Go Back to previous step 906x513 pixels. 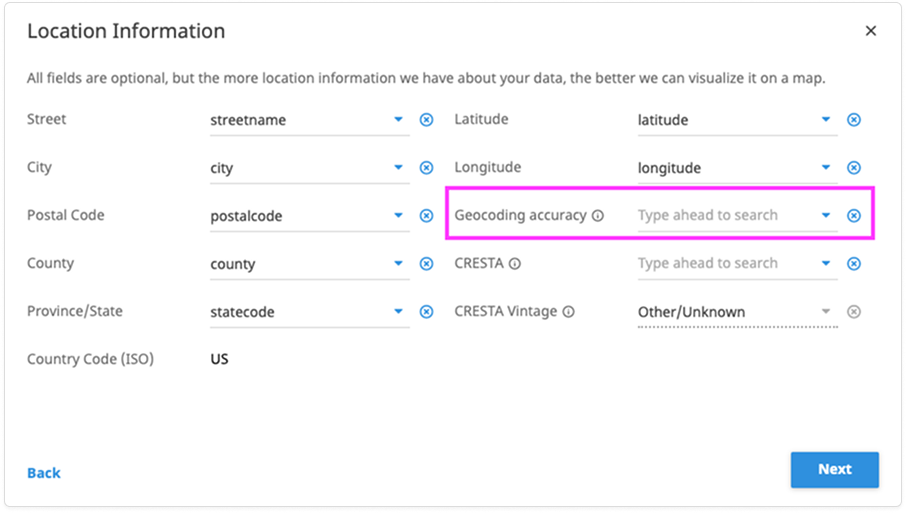pos(44,473)
